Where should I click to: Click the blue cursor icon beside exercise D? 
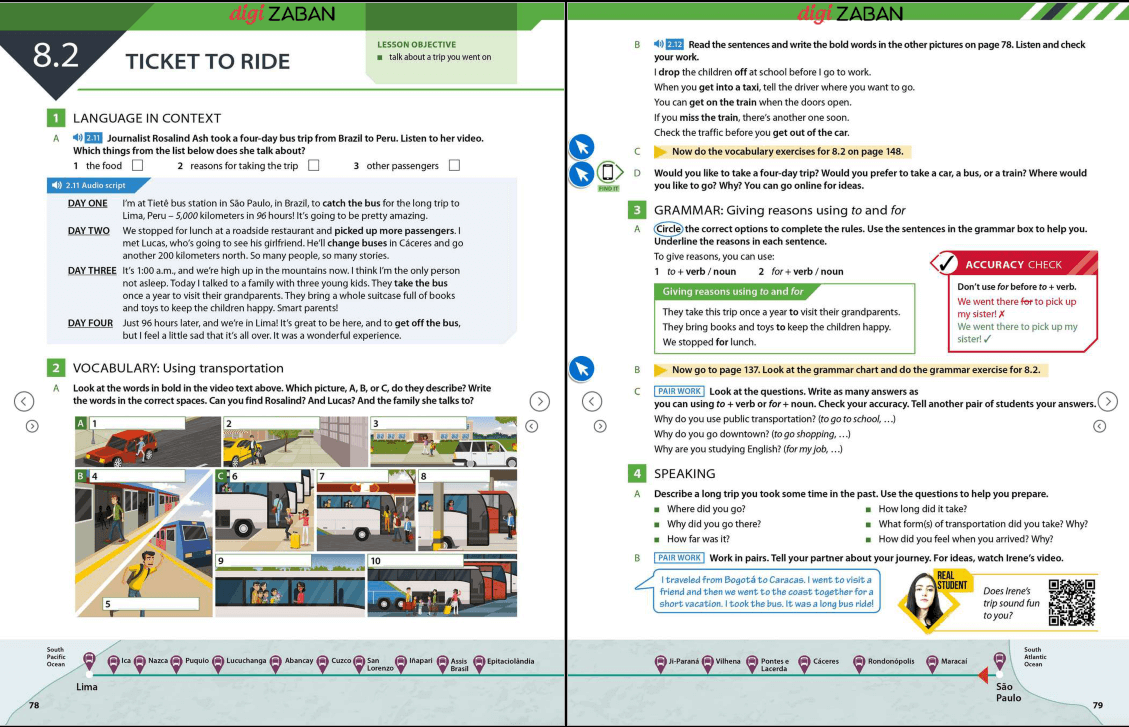(582, 176)
